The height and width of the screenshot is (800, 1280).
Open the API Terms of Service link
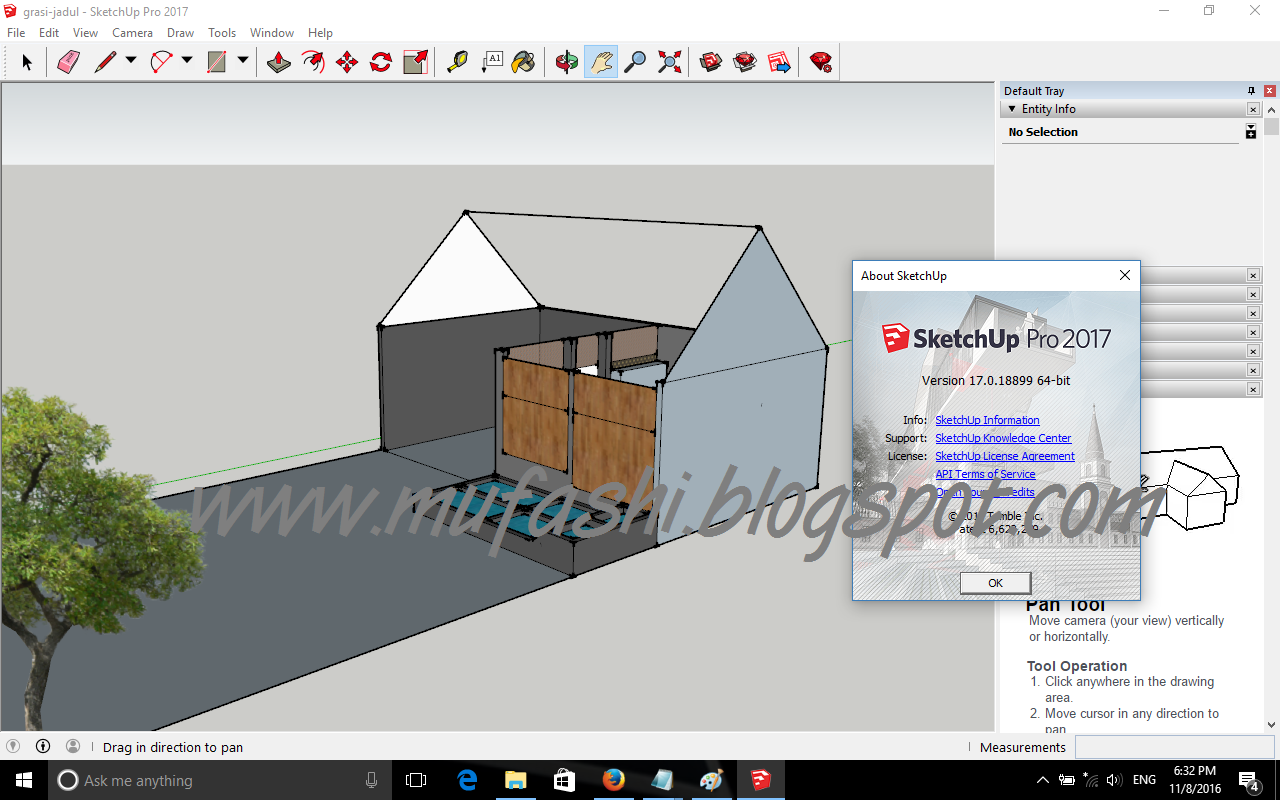click(985, 474)
